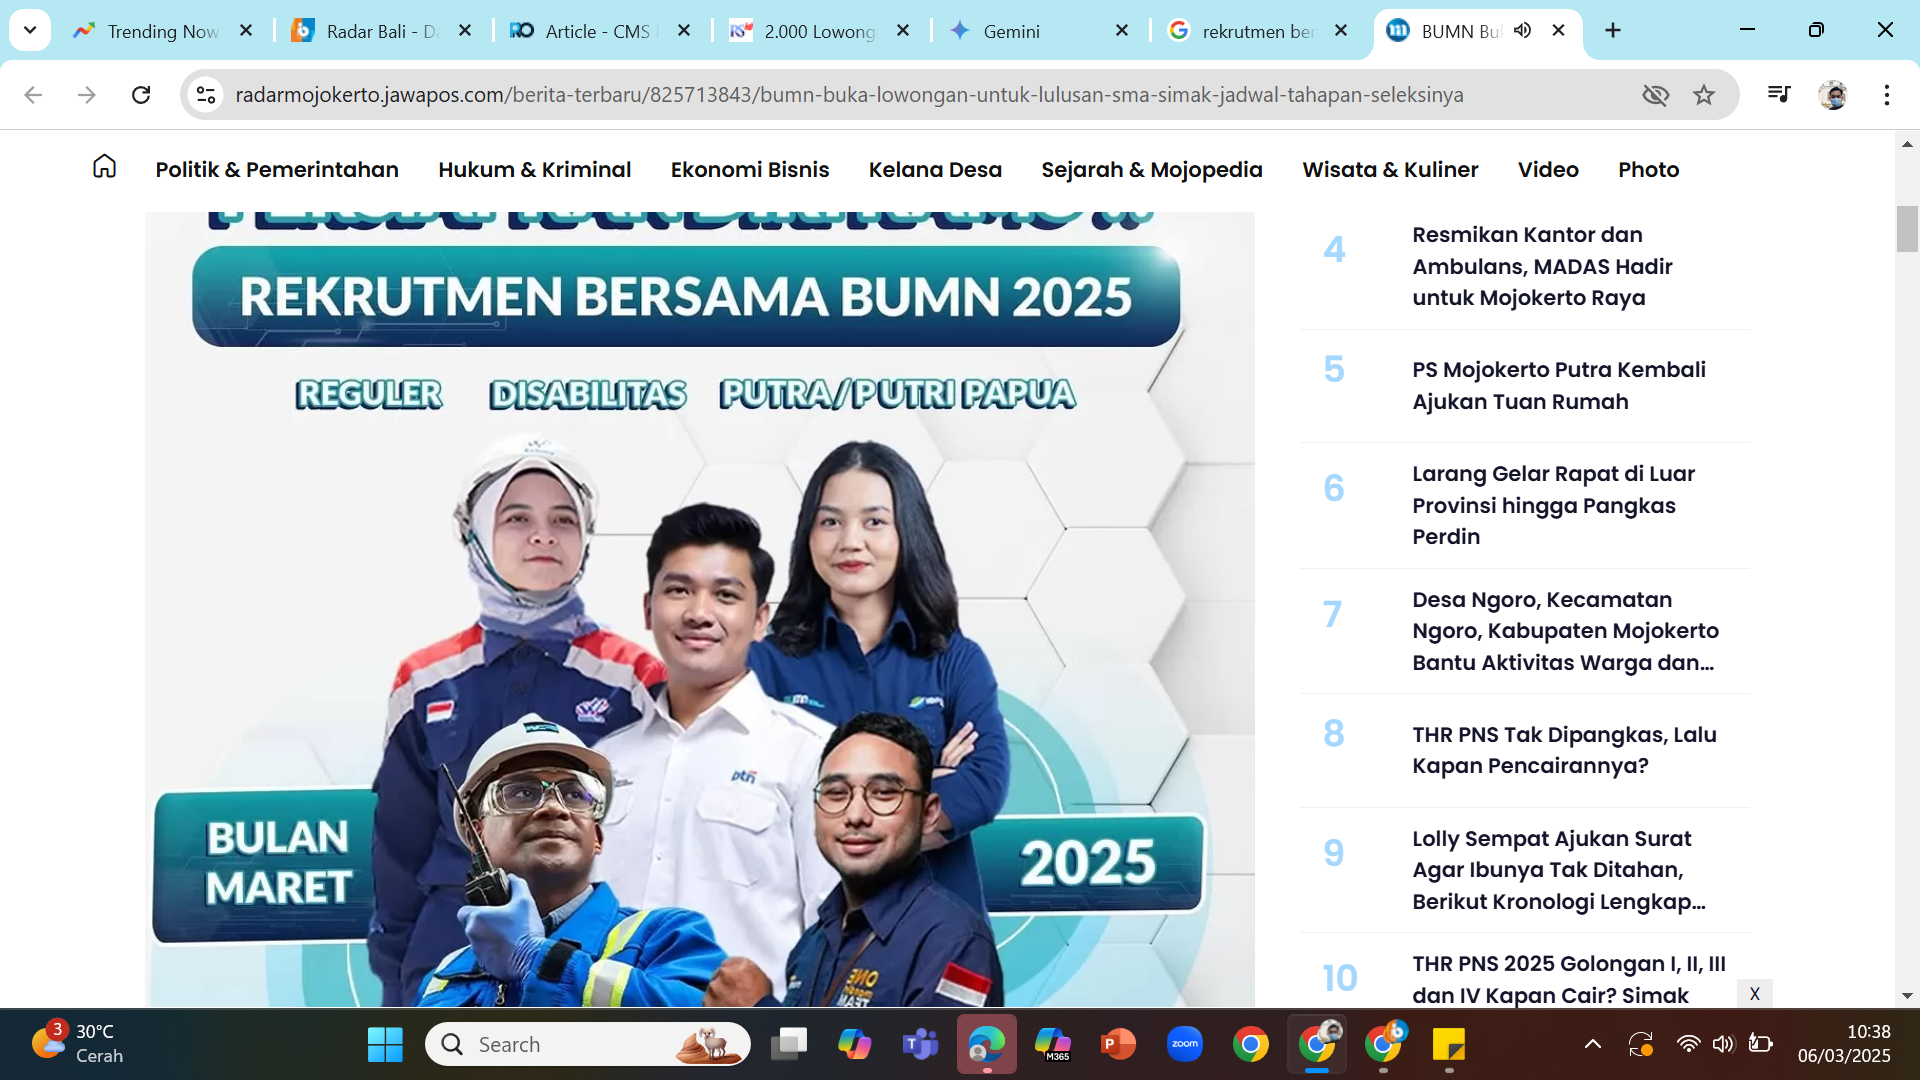Open the Chrome profile avatar
Screen dimensions: 1920x1080
click(1833, 94)
